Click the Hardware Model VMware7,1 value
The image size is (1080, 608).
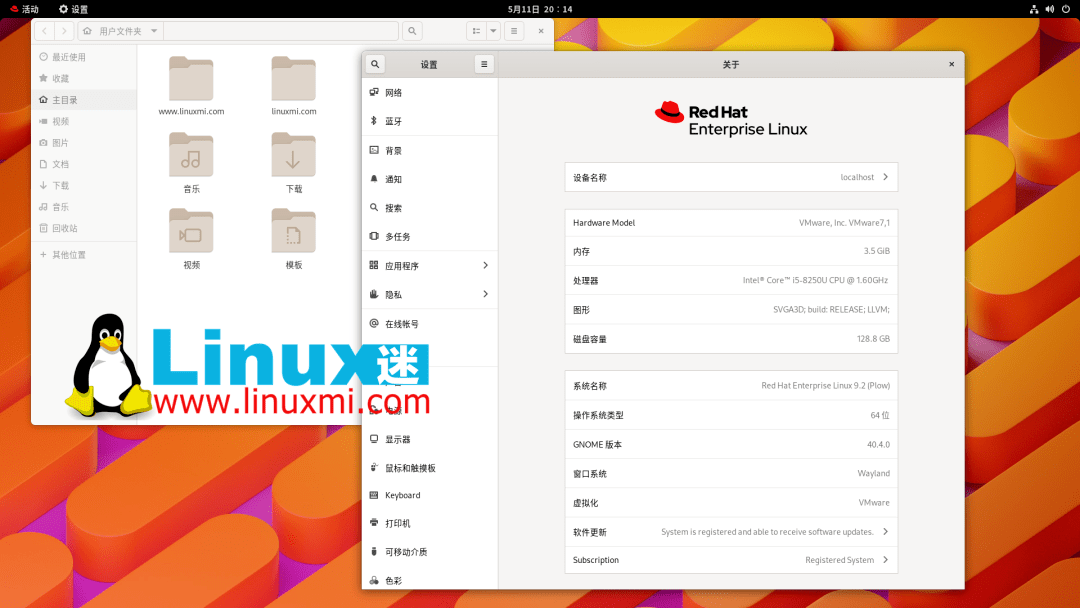coord(844,222)
